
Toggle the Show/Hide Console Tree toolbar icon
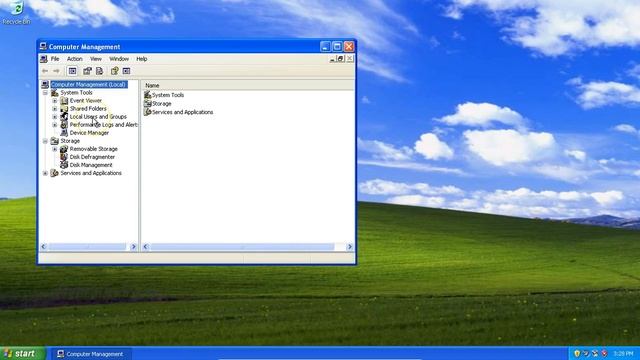(x=72, y=71)
